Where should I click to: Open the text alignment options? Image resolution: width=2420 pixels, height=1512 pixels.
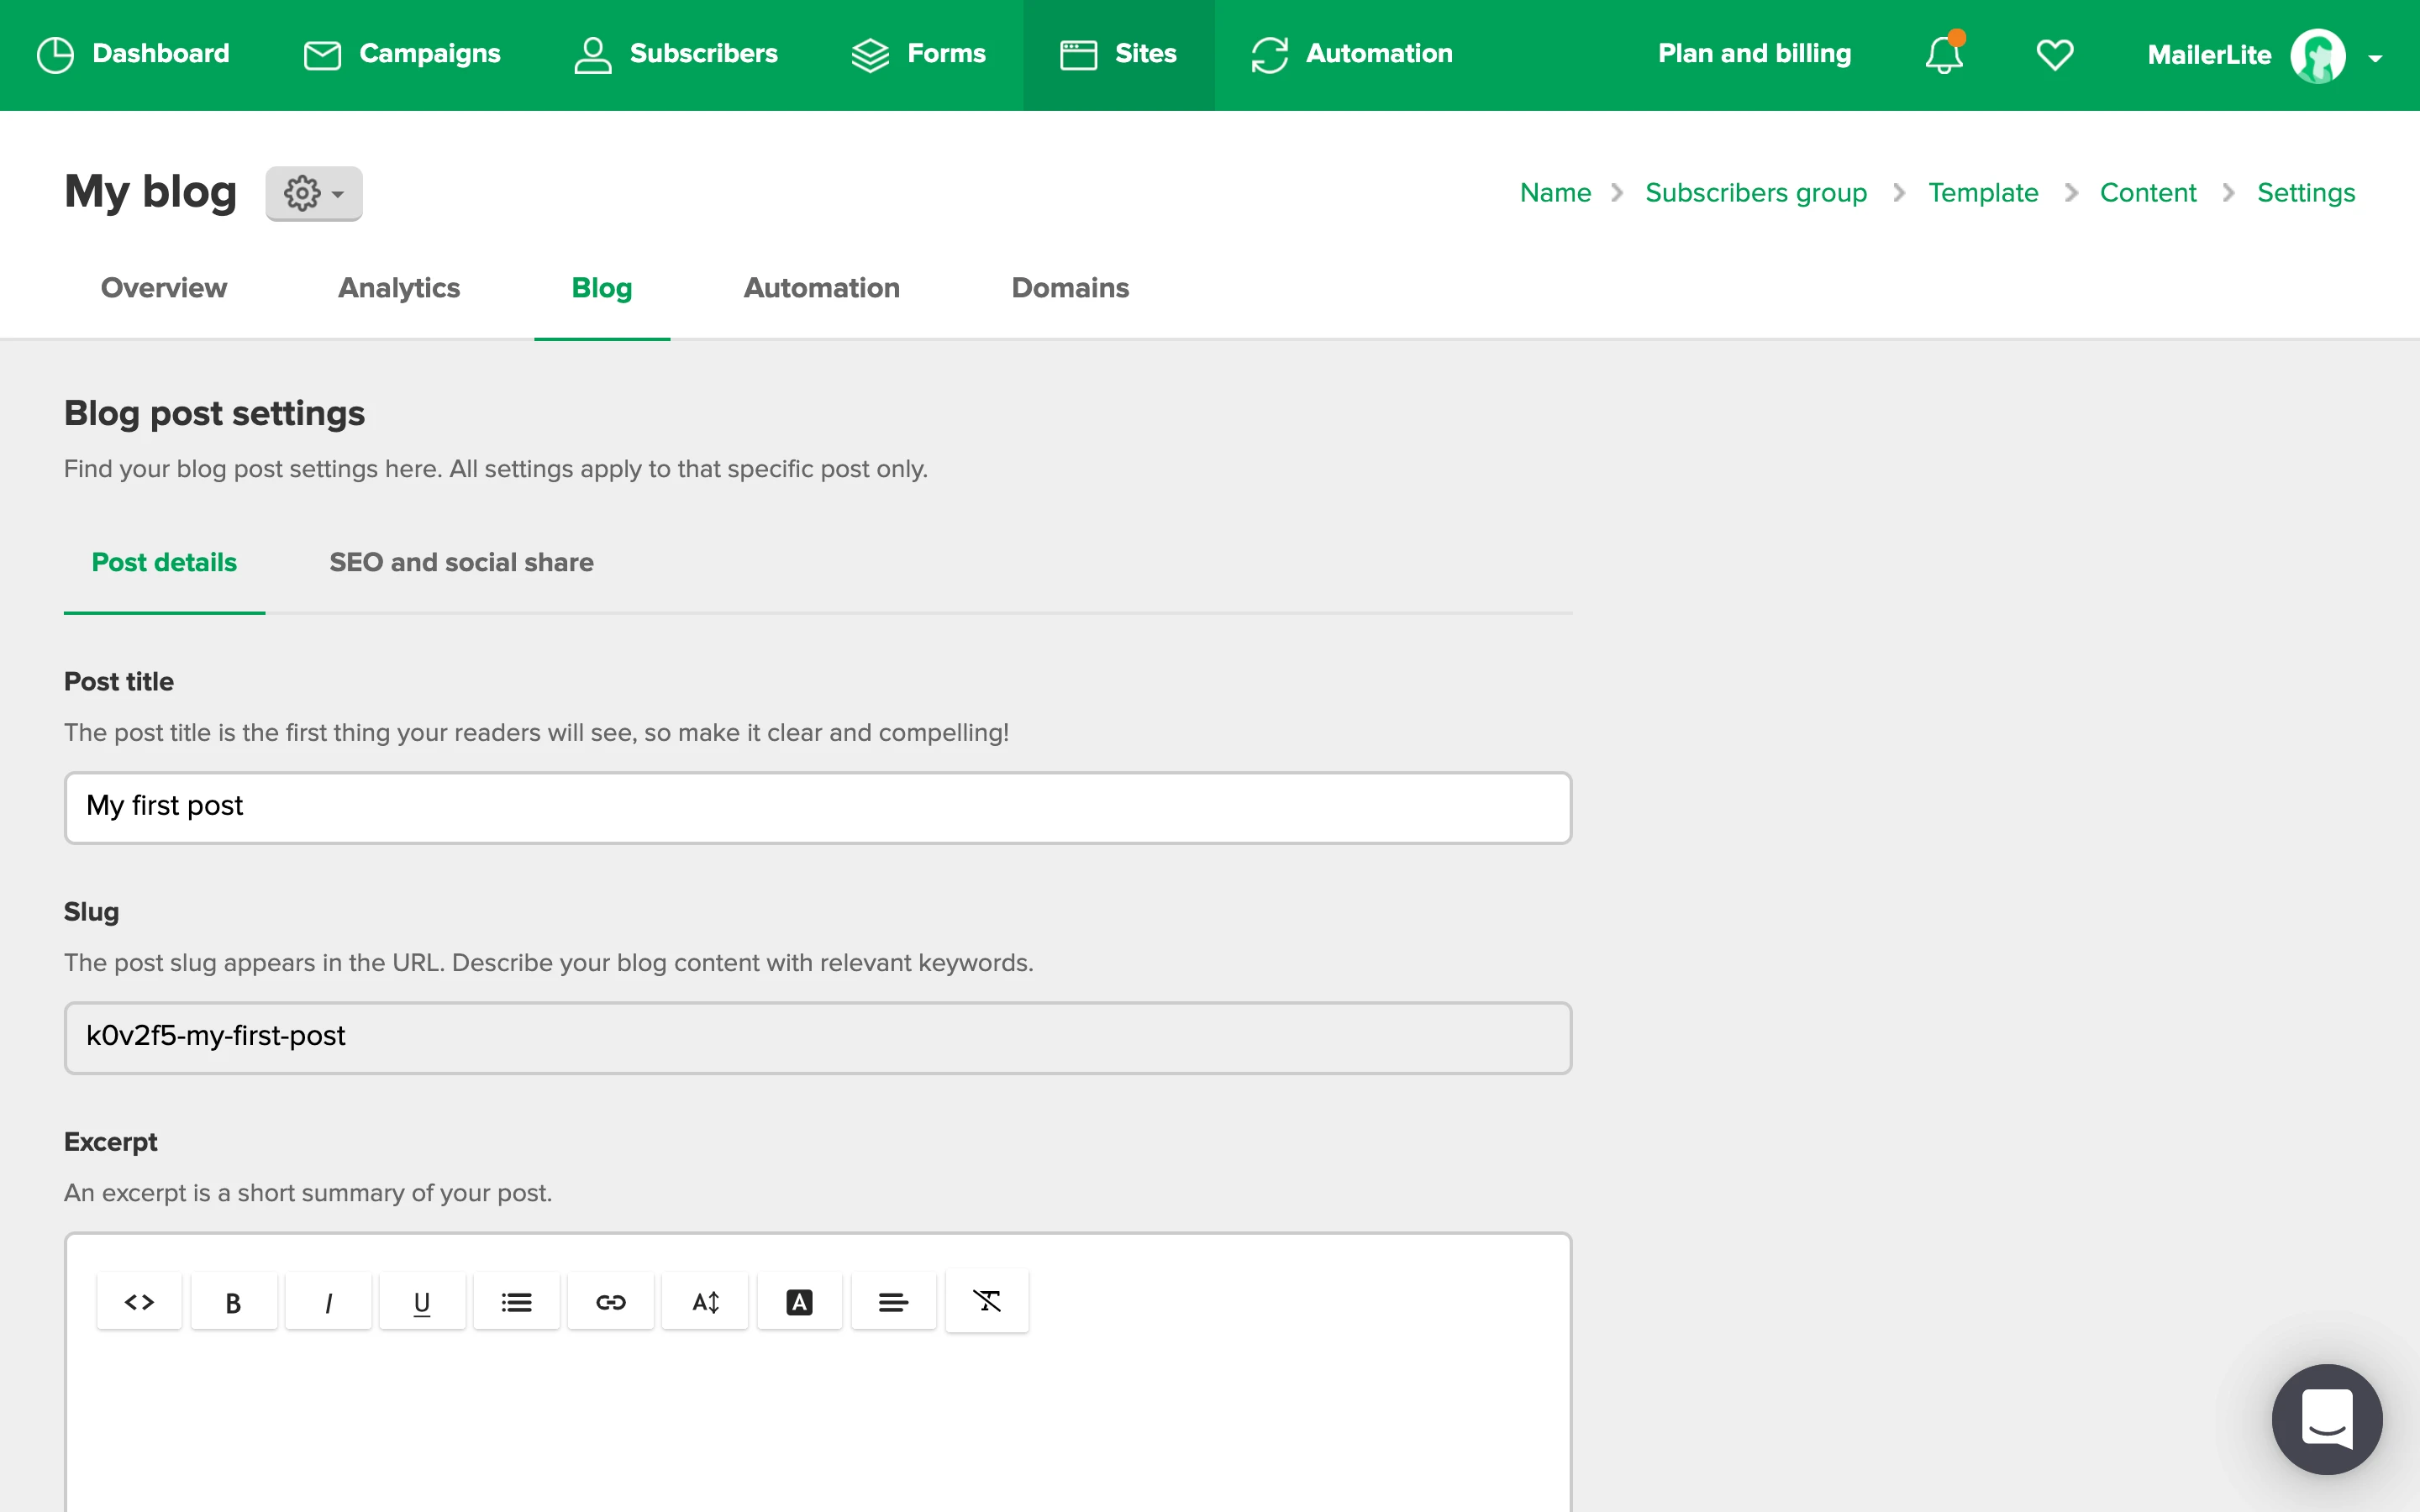pos(893,1302)
